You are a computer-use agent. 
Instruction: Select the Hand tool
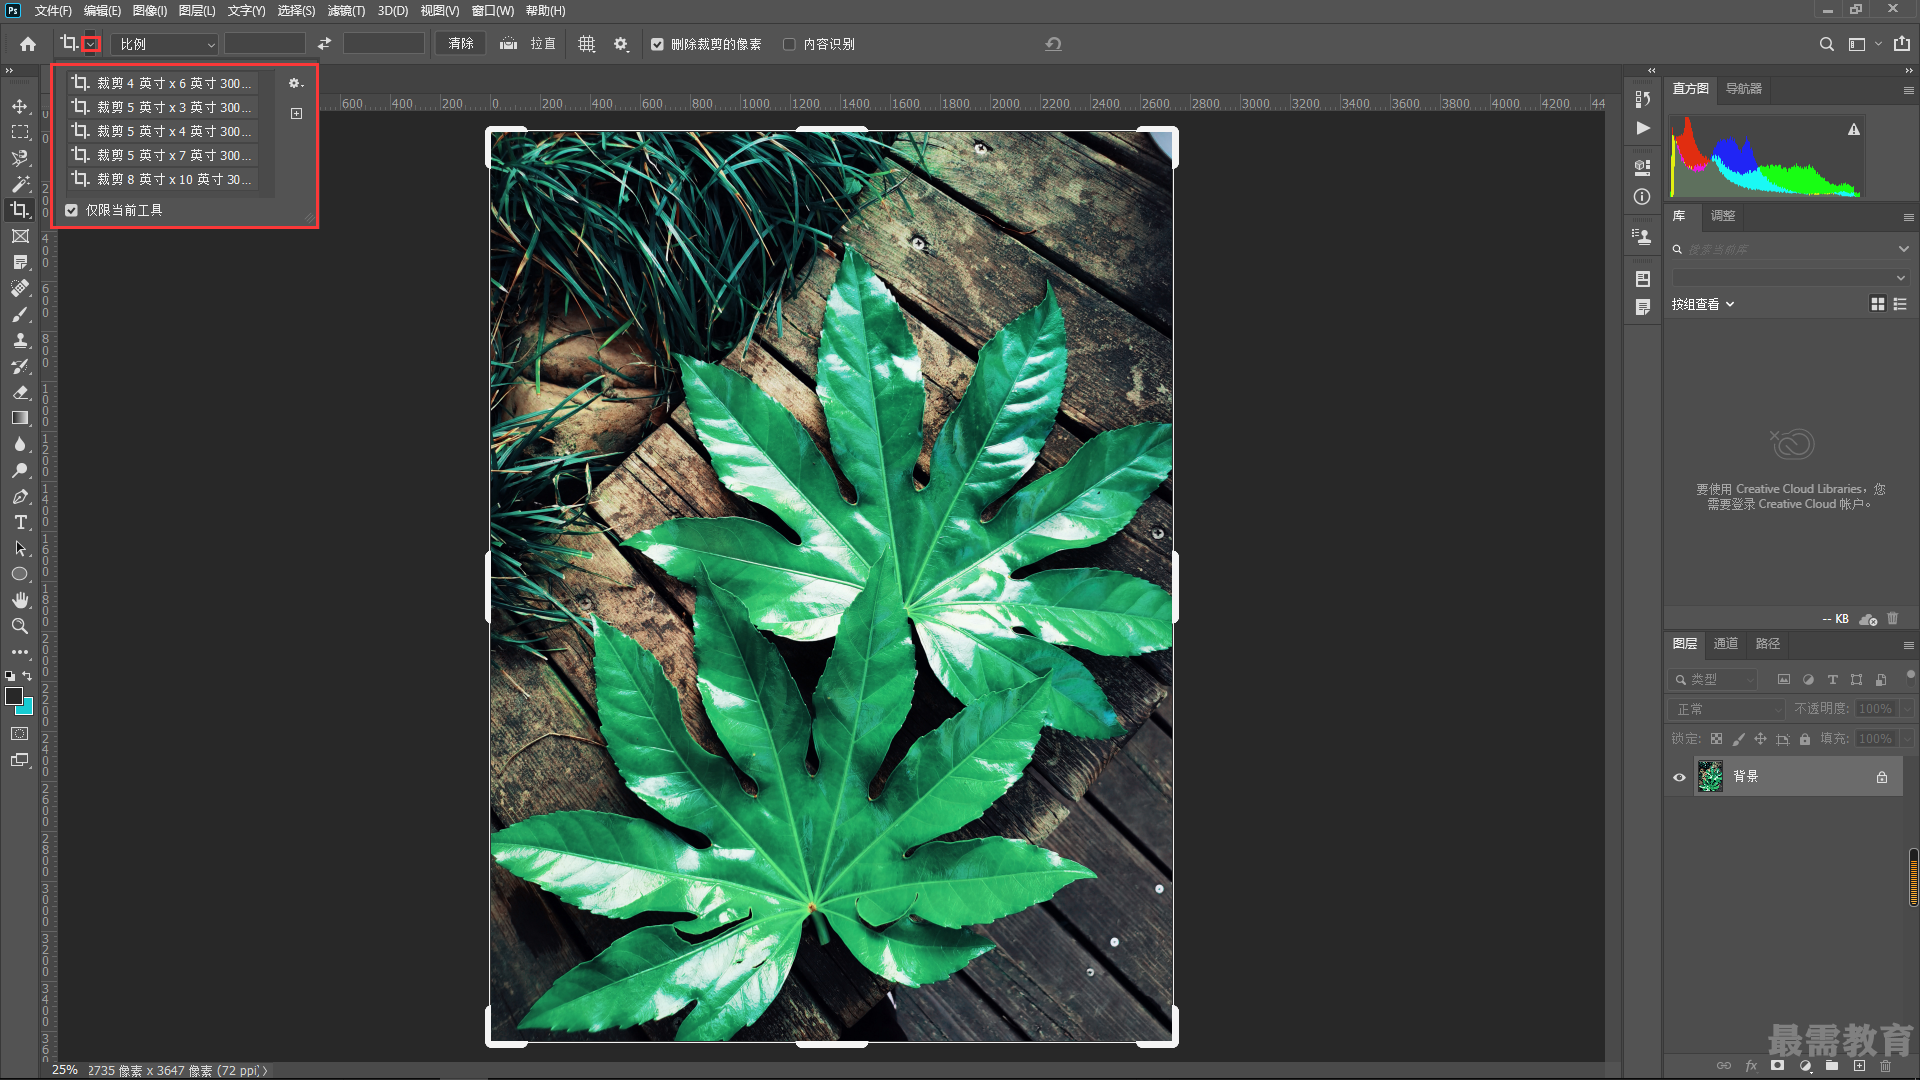coord(20,600)
